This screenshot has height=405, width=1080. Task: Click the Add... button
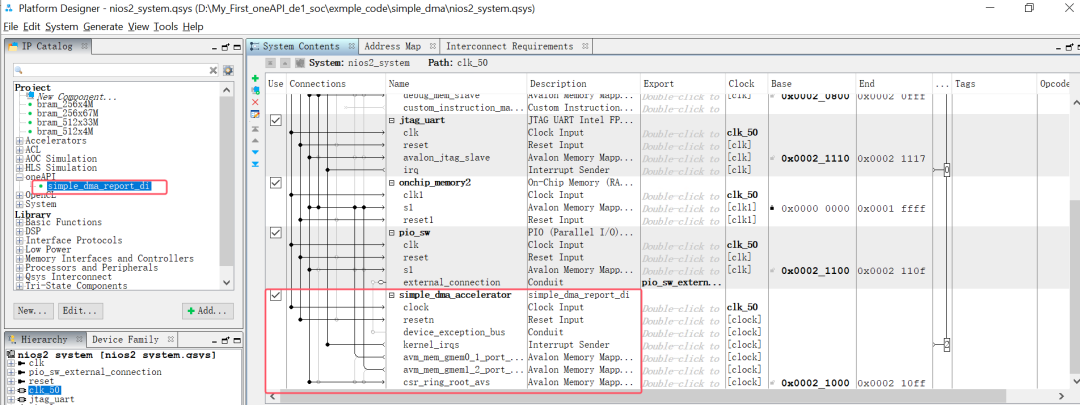207,311
